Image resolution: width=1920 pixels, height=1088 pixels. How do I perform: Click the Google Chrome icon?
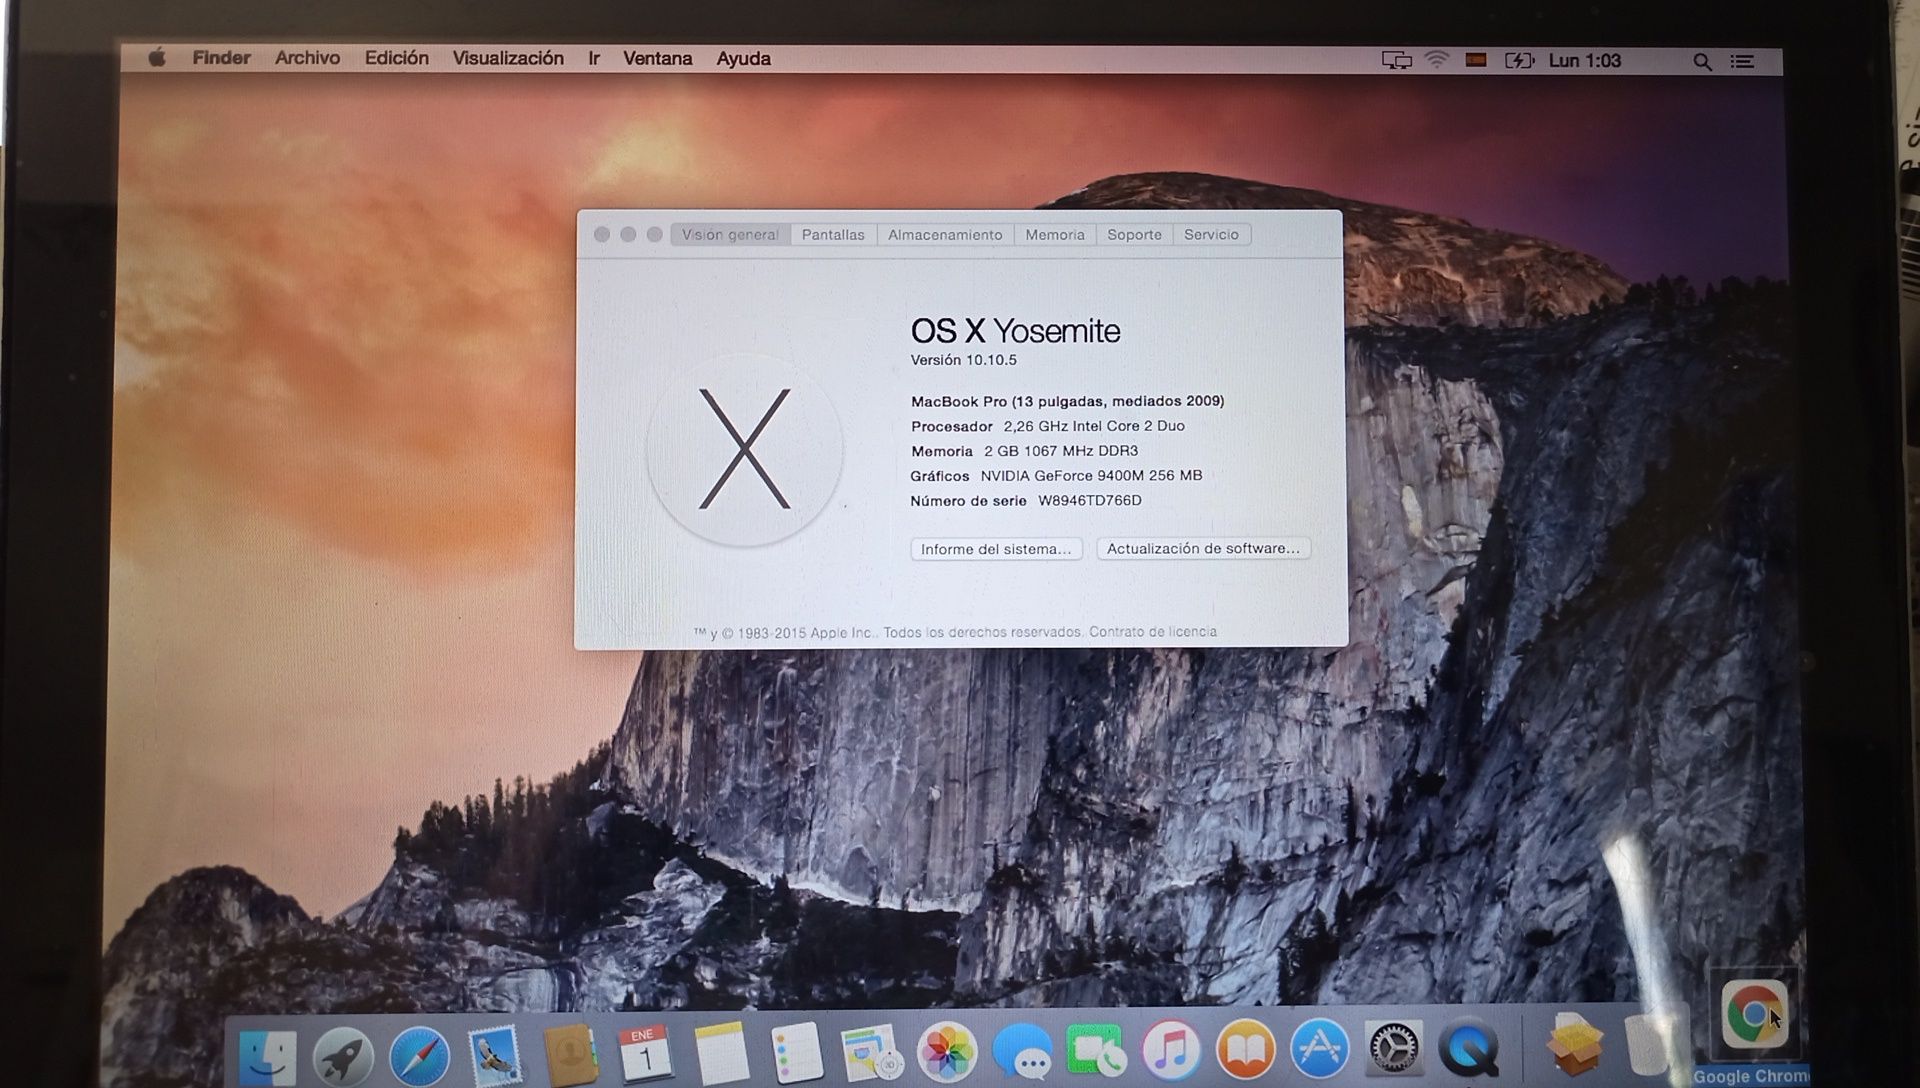pos(1753,1014)
